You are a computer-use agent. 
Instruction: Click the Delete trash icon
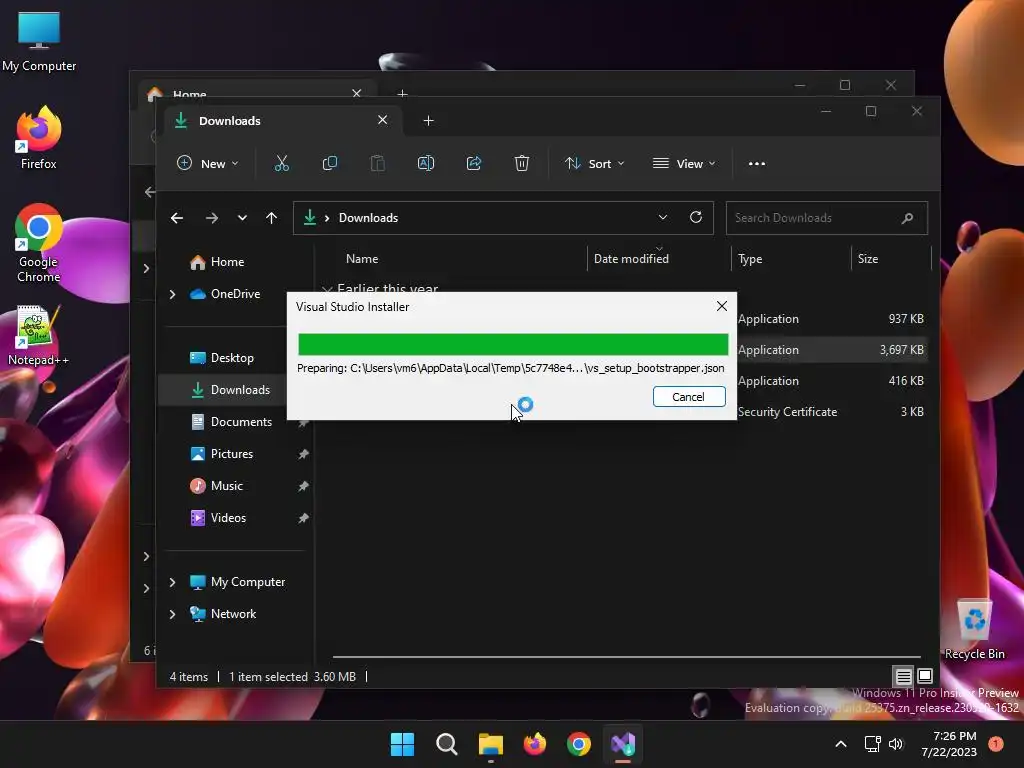522,163
